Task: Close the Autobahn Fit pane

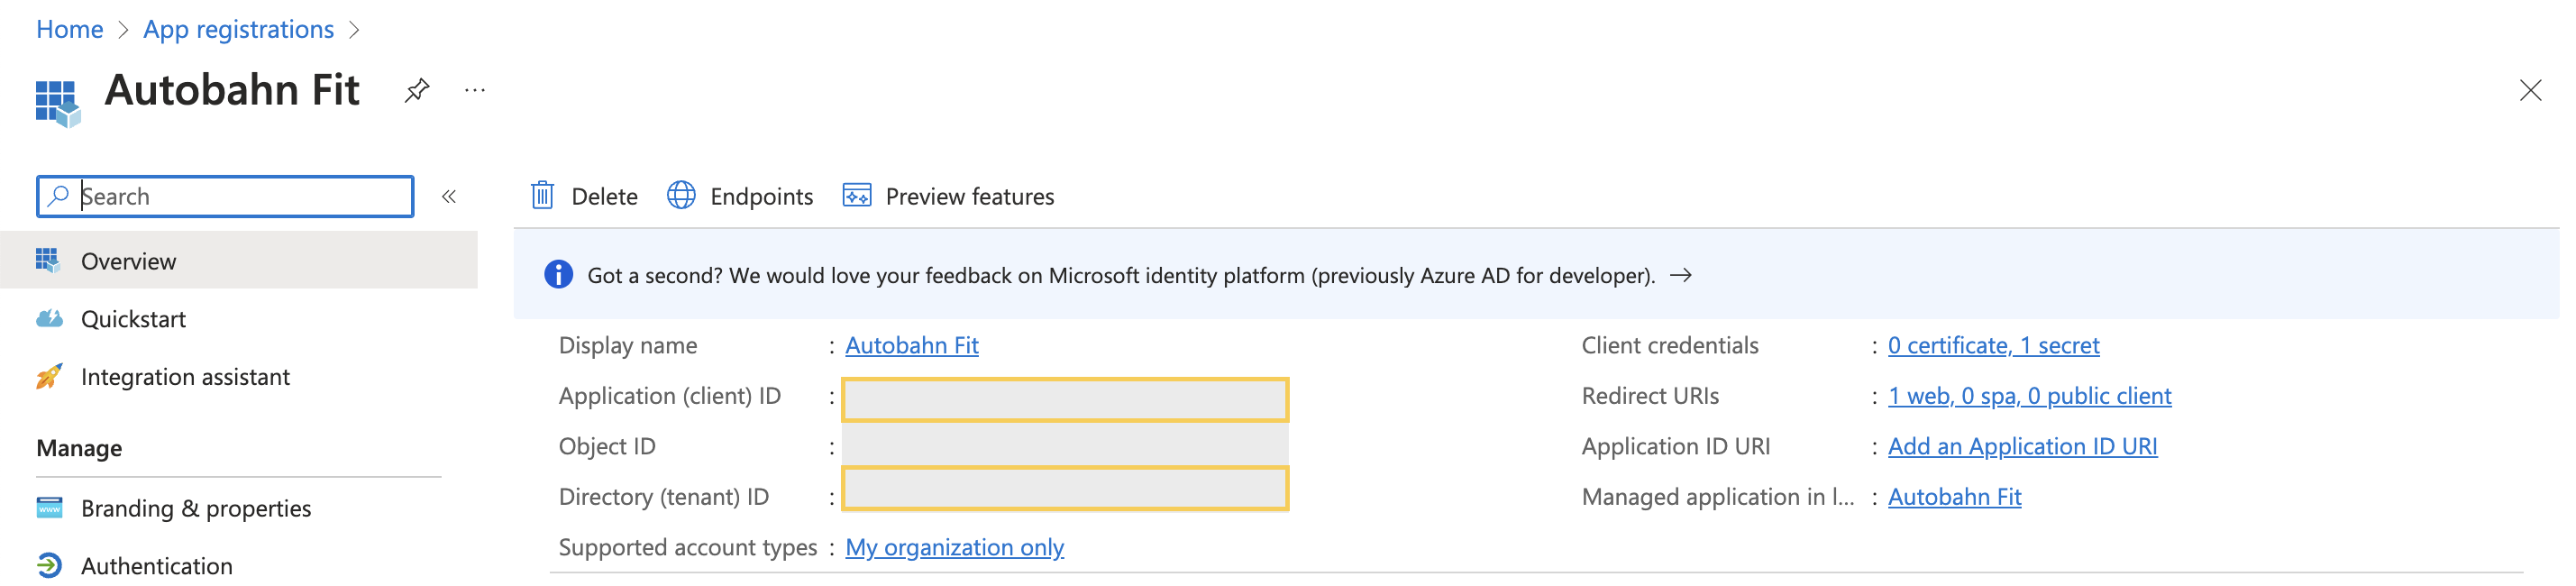Action: pyautogui.click(x=2530, y=91)
